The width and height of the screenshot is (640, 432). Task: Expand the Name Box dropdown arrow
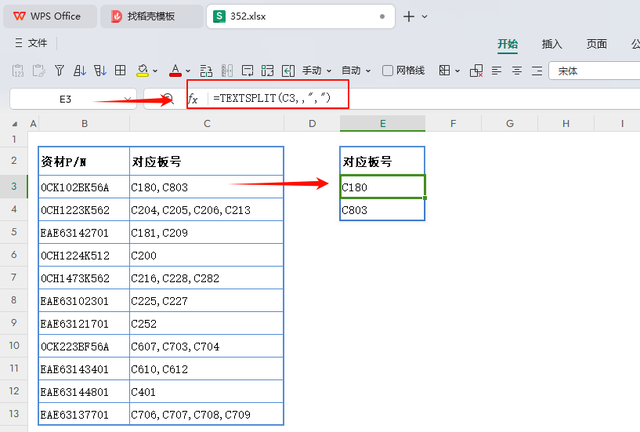127,99
